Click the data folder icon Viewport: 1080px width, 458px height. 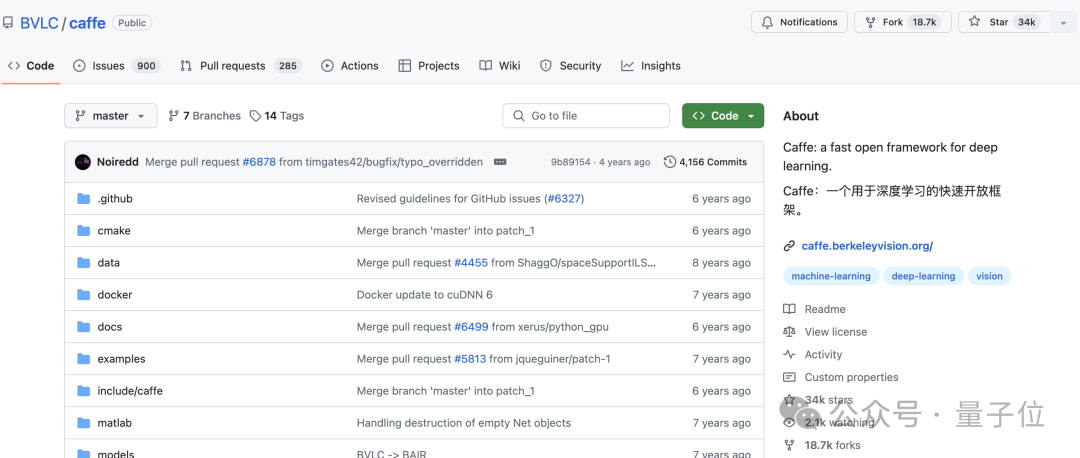click(84, 262)
